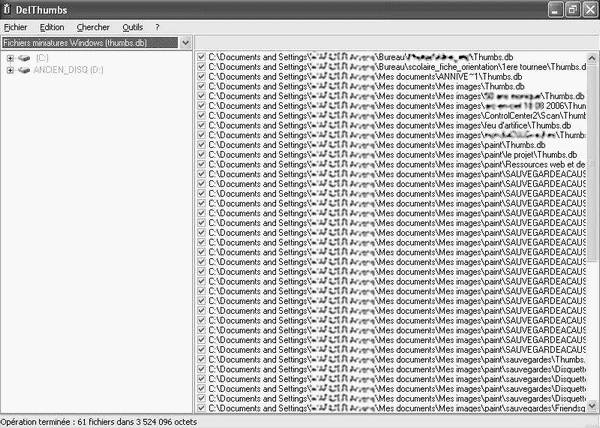This screenshot has width=600, height=428.
Task: Open the Fichier menu
Action: pyautogui.click(x=16, y=28)
